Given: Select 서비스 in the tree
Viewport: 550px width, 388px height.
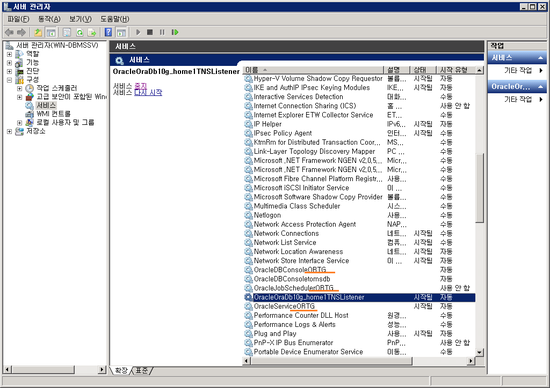Looking at the screenshot, I should [x=46, y=105].
